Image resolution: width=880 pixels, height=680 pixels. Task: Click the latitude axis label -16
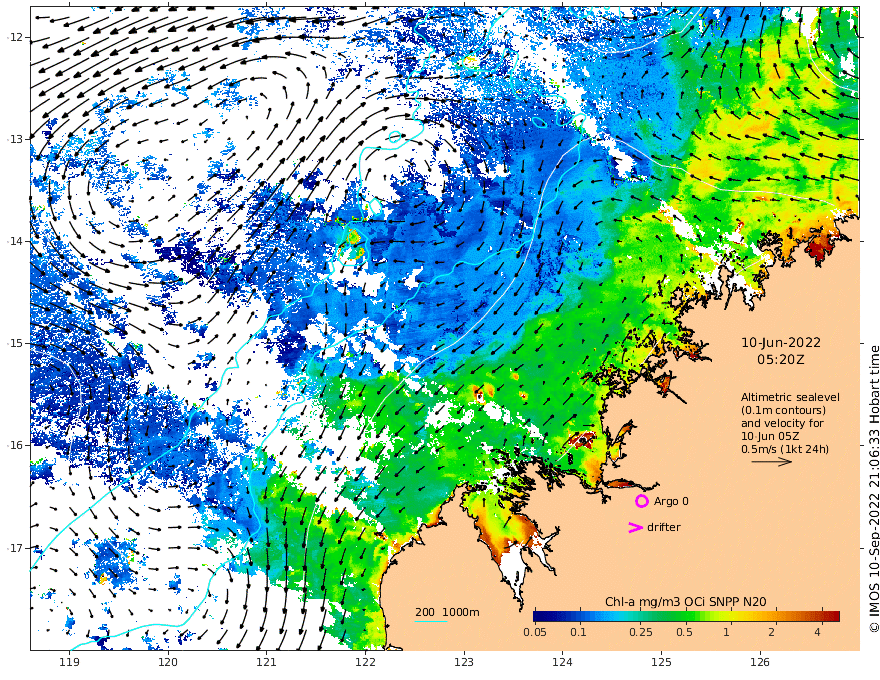[x=14, y=445]
